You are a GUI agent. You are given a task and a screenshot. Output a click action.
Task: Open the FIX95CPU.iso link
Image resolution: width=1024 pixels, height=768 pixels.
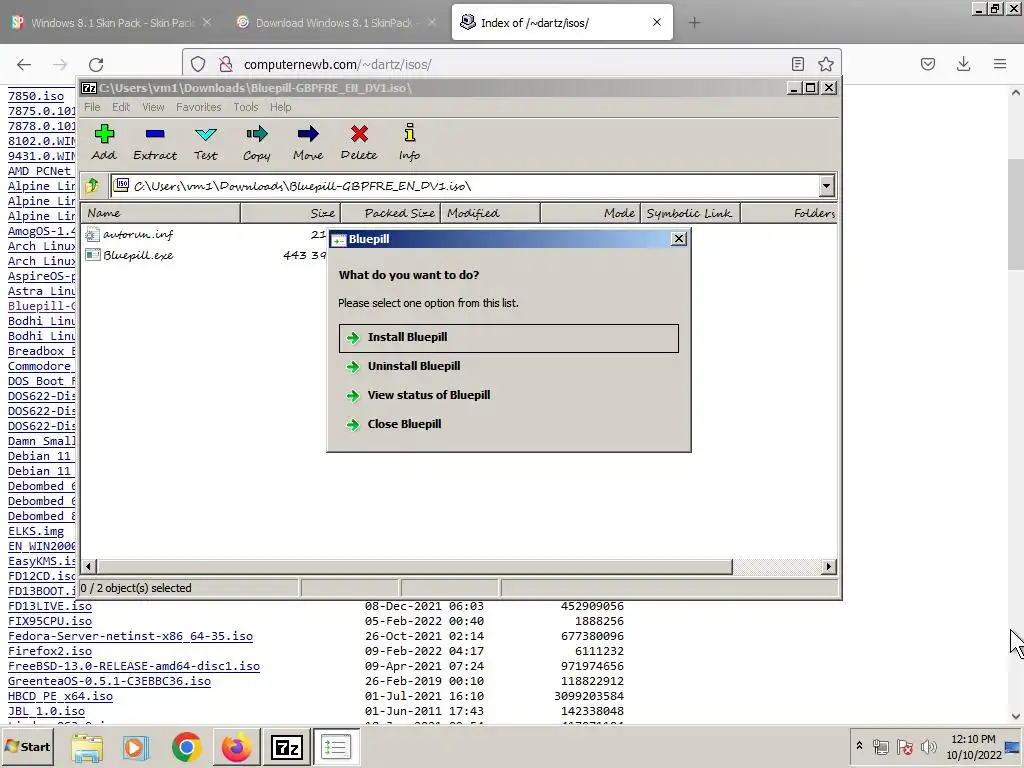50,622
